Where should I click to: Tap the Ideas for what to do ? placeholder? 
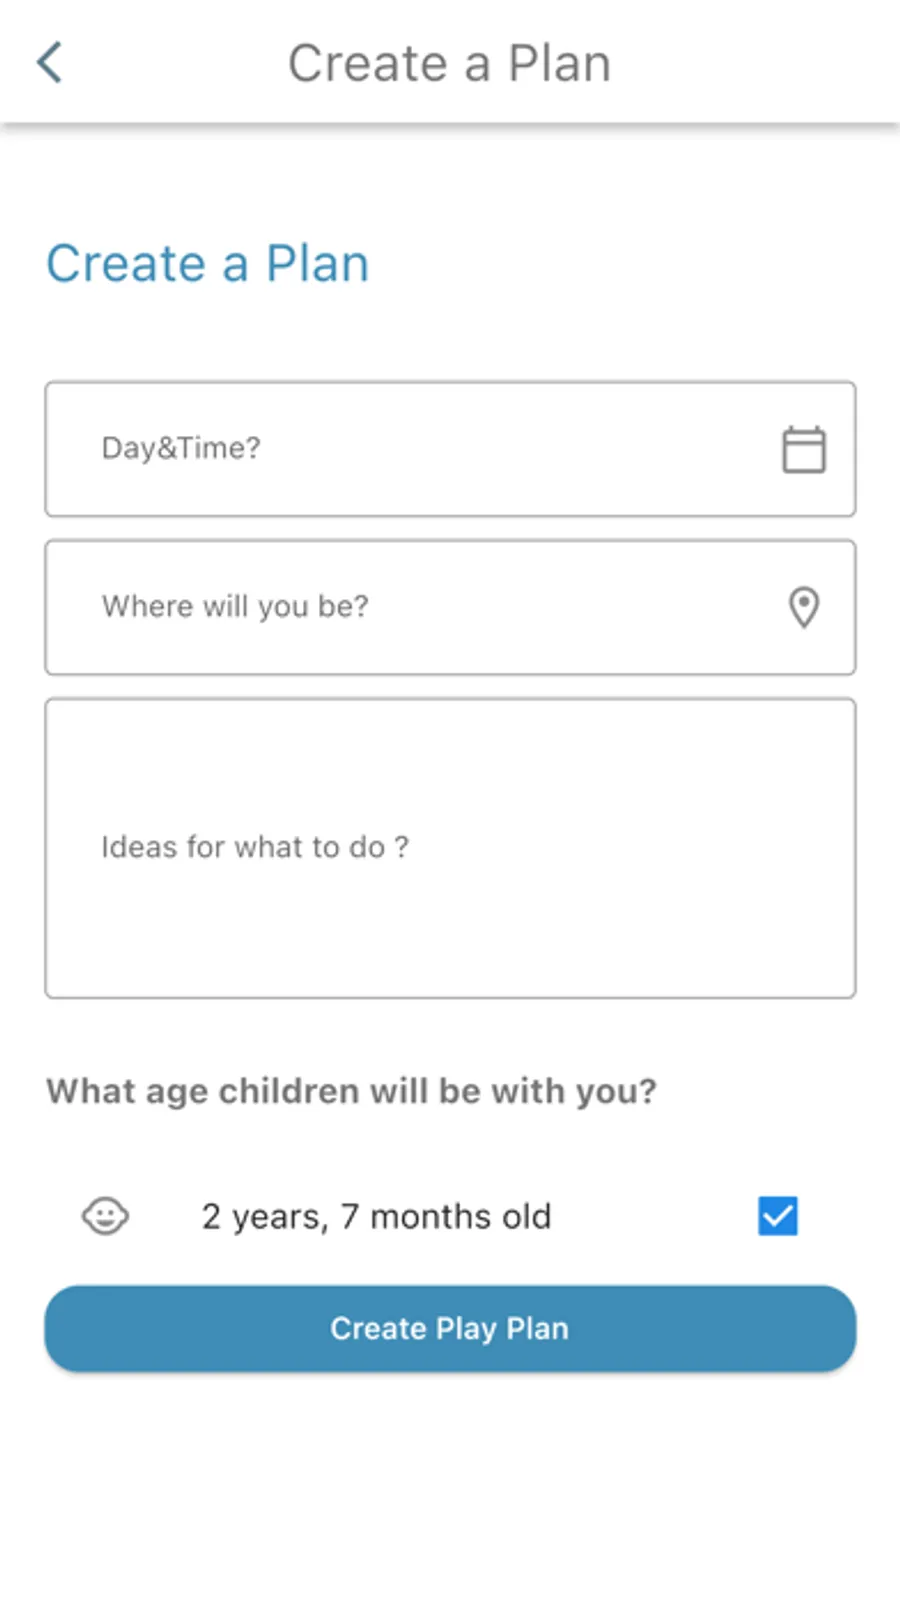255,847
